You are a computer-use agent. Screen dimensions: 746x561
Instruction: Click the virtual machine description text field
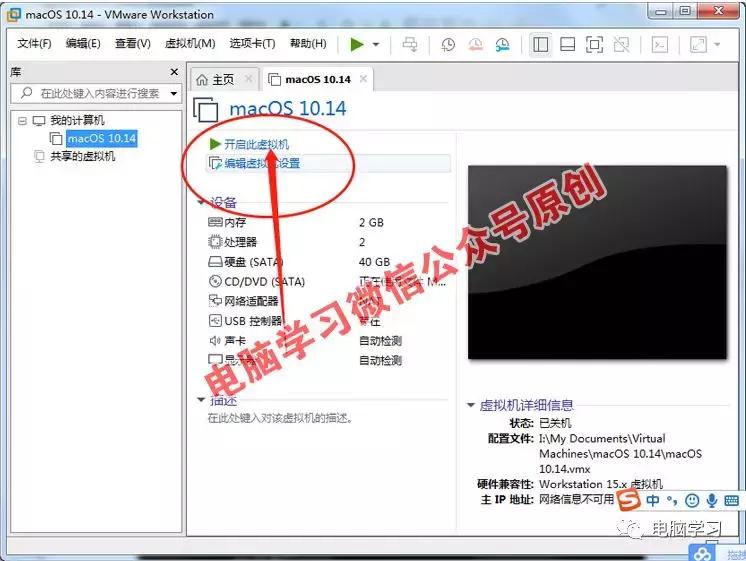click(x=280, y=418)
